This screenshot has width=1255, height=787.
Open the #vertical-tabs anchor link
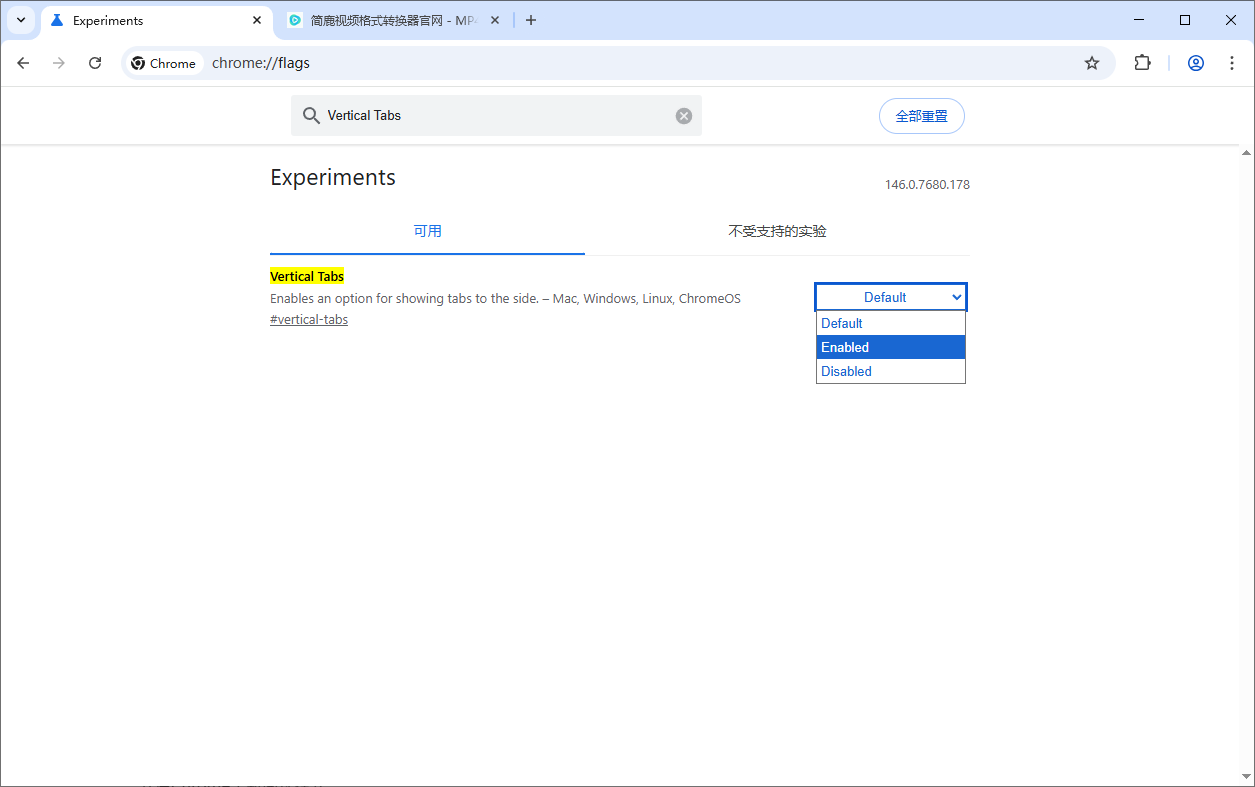[x=309, y=320]
